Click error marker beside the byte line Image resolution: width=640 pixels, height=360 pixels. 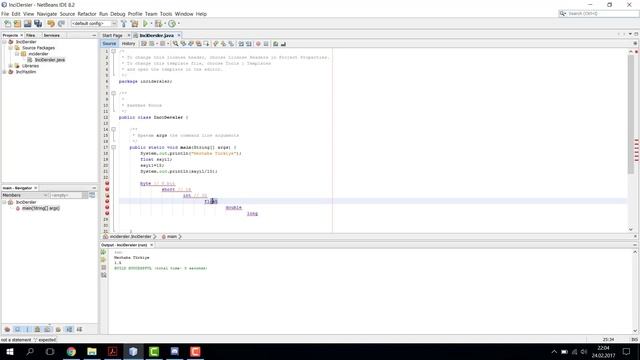tap(107, 184)
